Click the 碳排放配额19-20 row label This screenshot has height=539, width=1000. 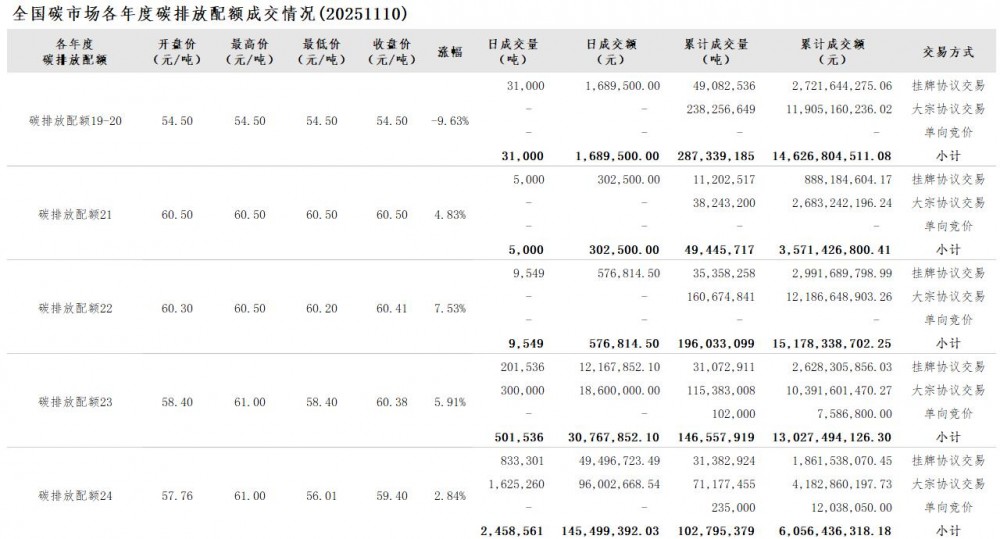pyautogui.click(x=76, y=121)
